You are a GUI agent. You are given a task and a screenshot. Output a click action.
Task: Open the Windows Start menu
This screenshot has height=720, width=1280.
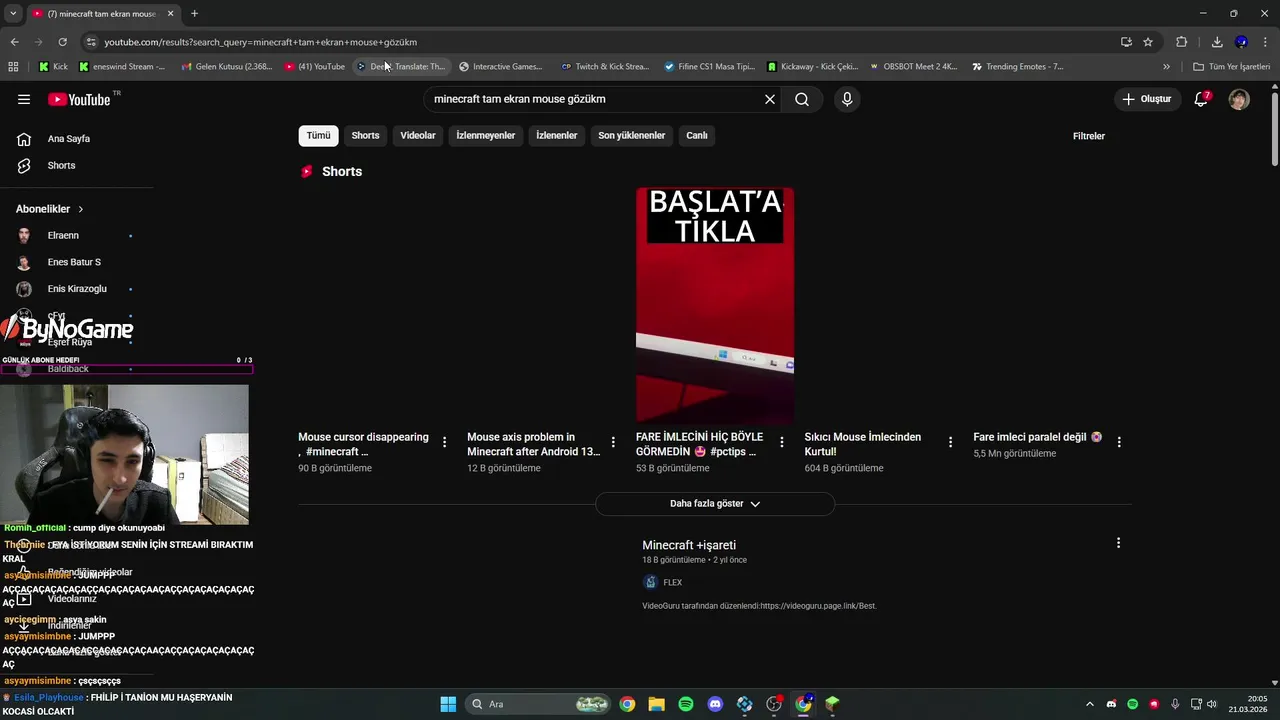[x=448, y=704]
